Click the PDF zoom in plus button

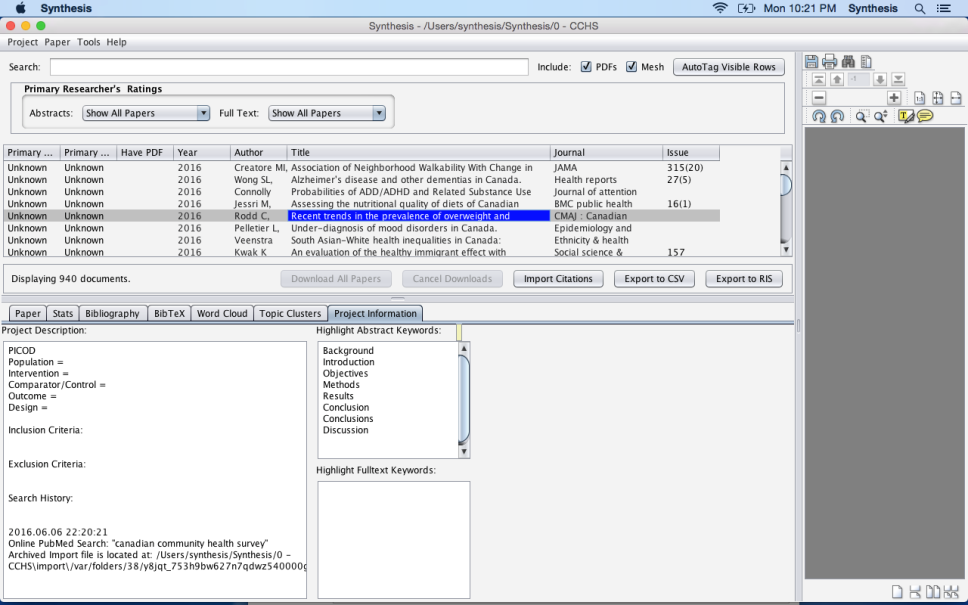[893, 98]
